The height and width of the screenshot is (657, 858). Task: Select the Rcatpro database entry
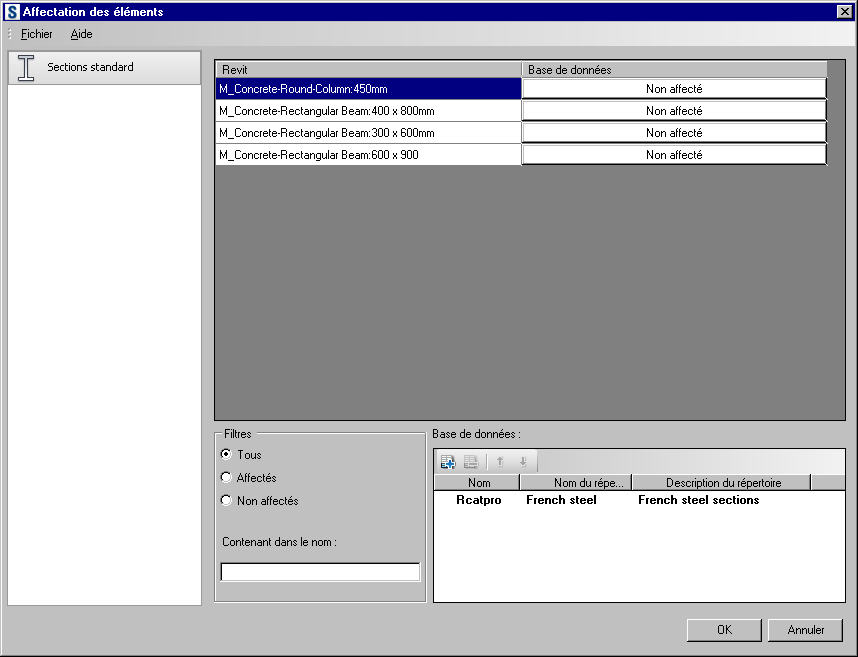coord(478,500)
